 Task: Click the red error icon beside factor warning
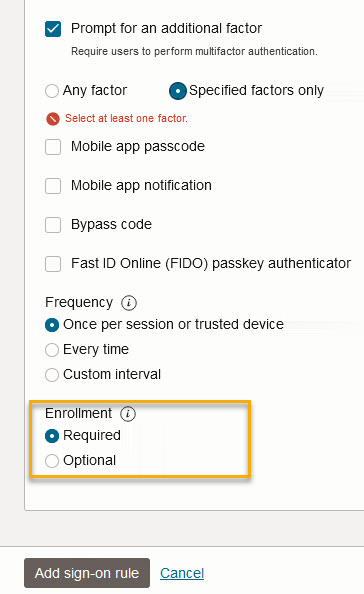point(53,119)
